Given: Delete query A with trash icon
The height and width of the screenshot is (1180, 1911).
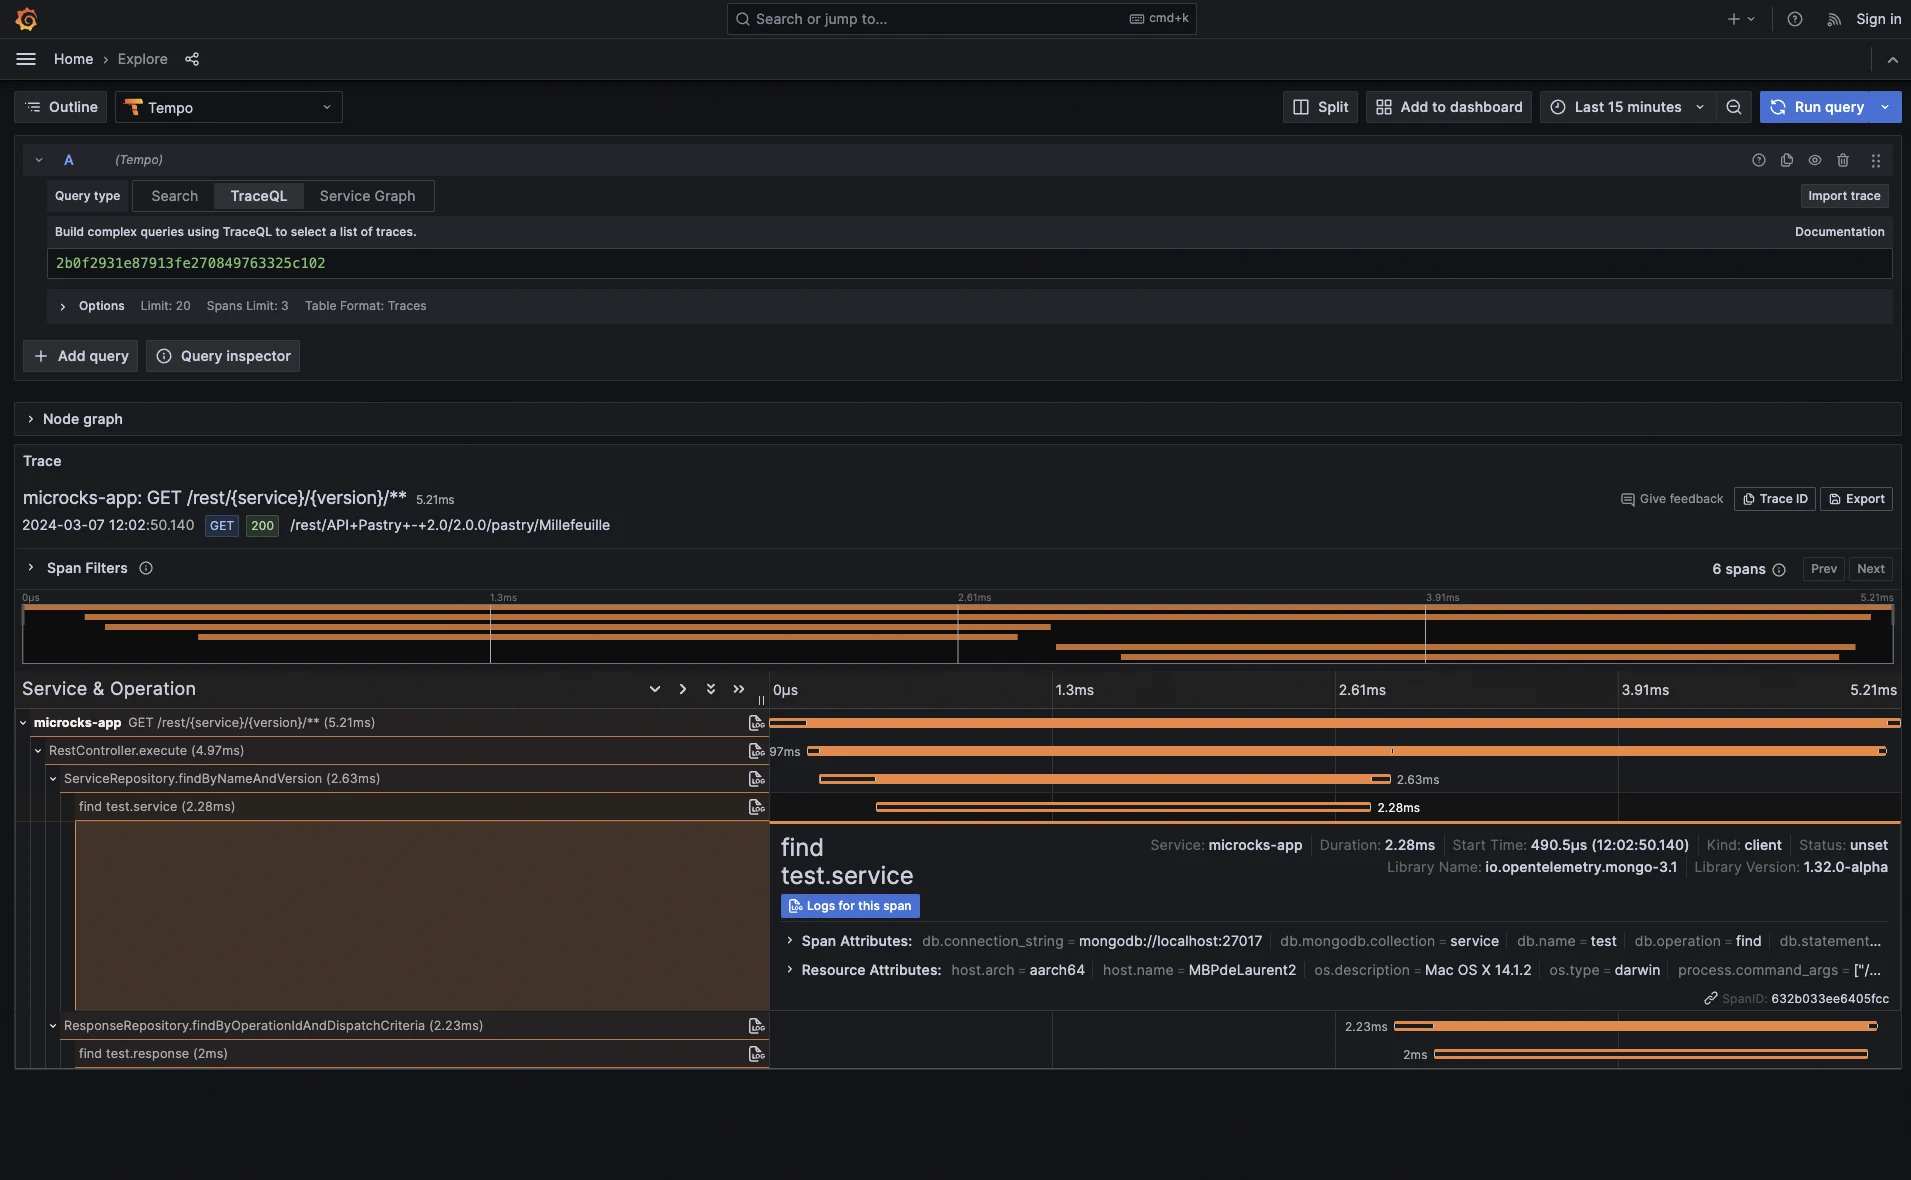Looking at the screenshot, I should pyautogui.click(x=1841, y=160).
